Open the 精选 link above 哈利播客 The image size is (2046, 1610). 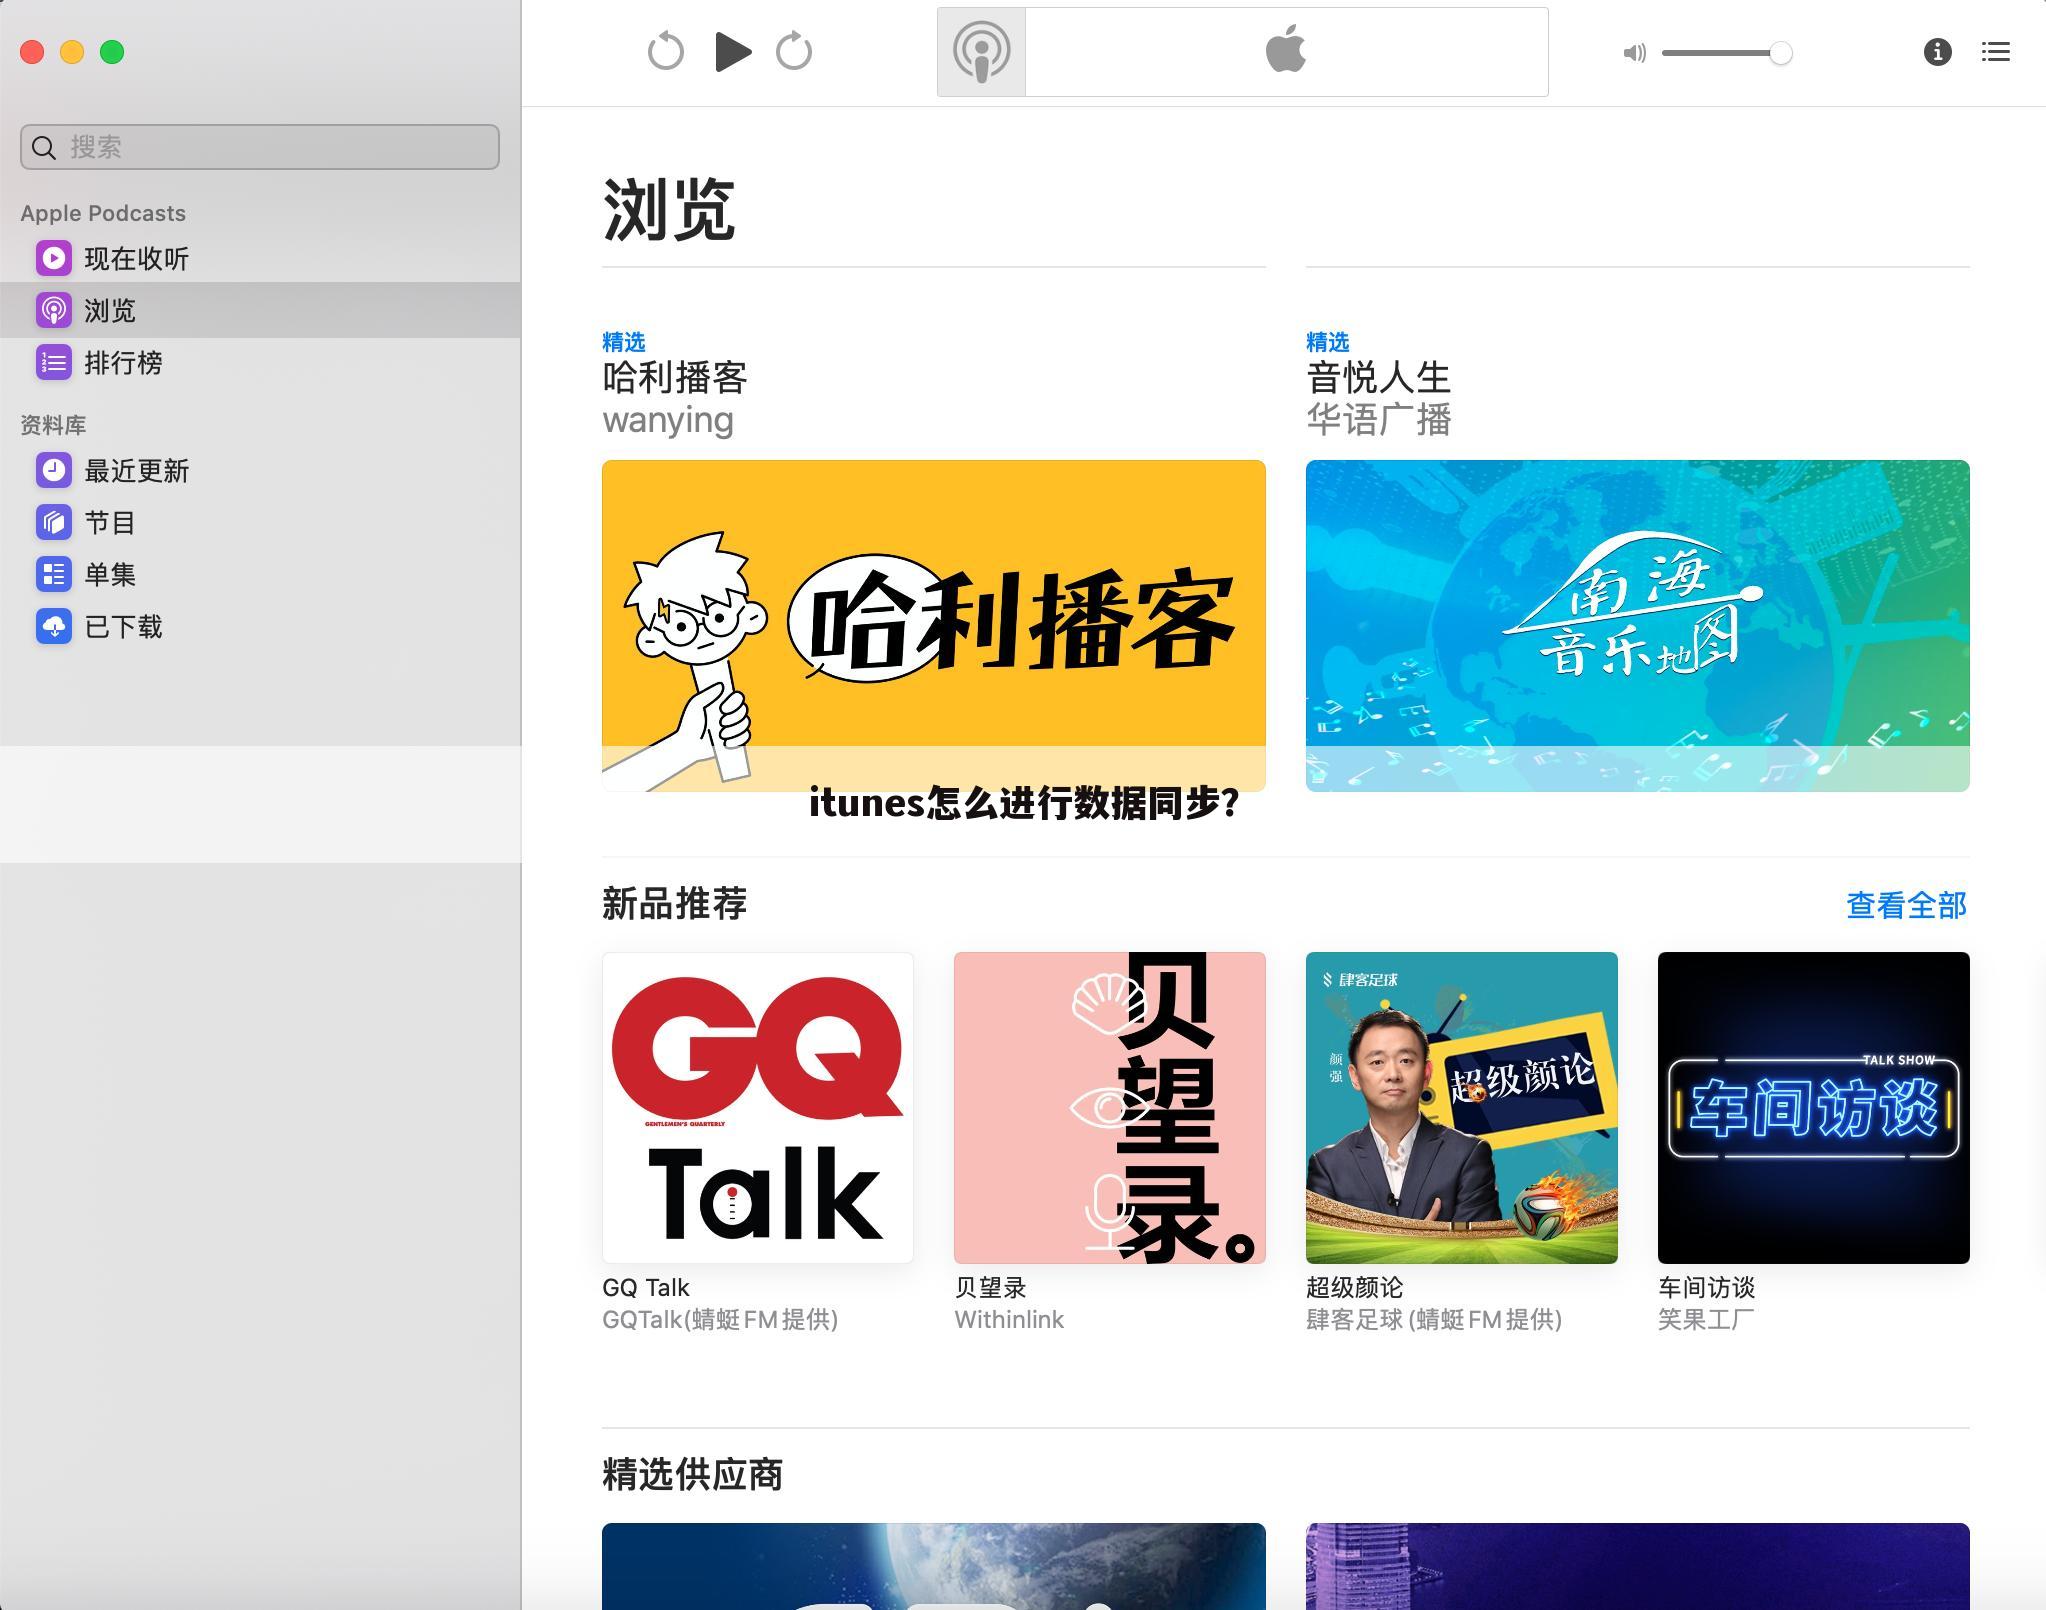(624, 341)
